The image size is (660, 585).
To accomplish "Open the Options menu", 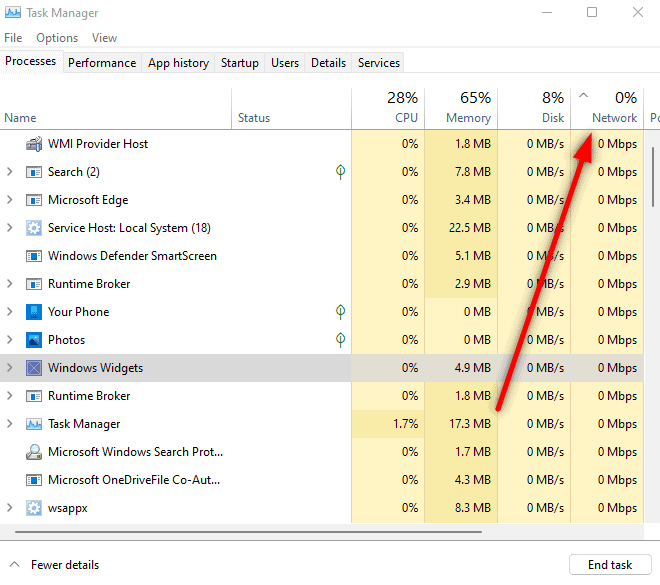I will pos(57,38).
